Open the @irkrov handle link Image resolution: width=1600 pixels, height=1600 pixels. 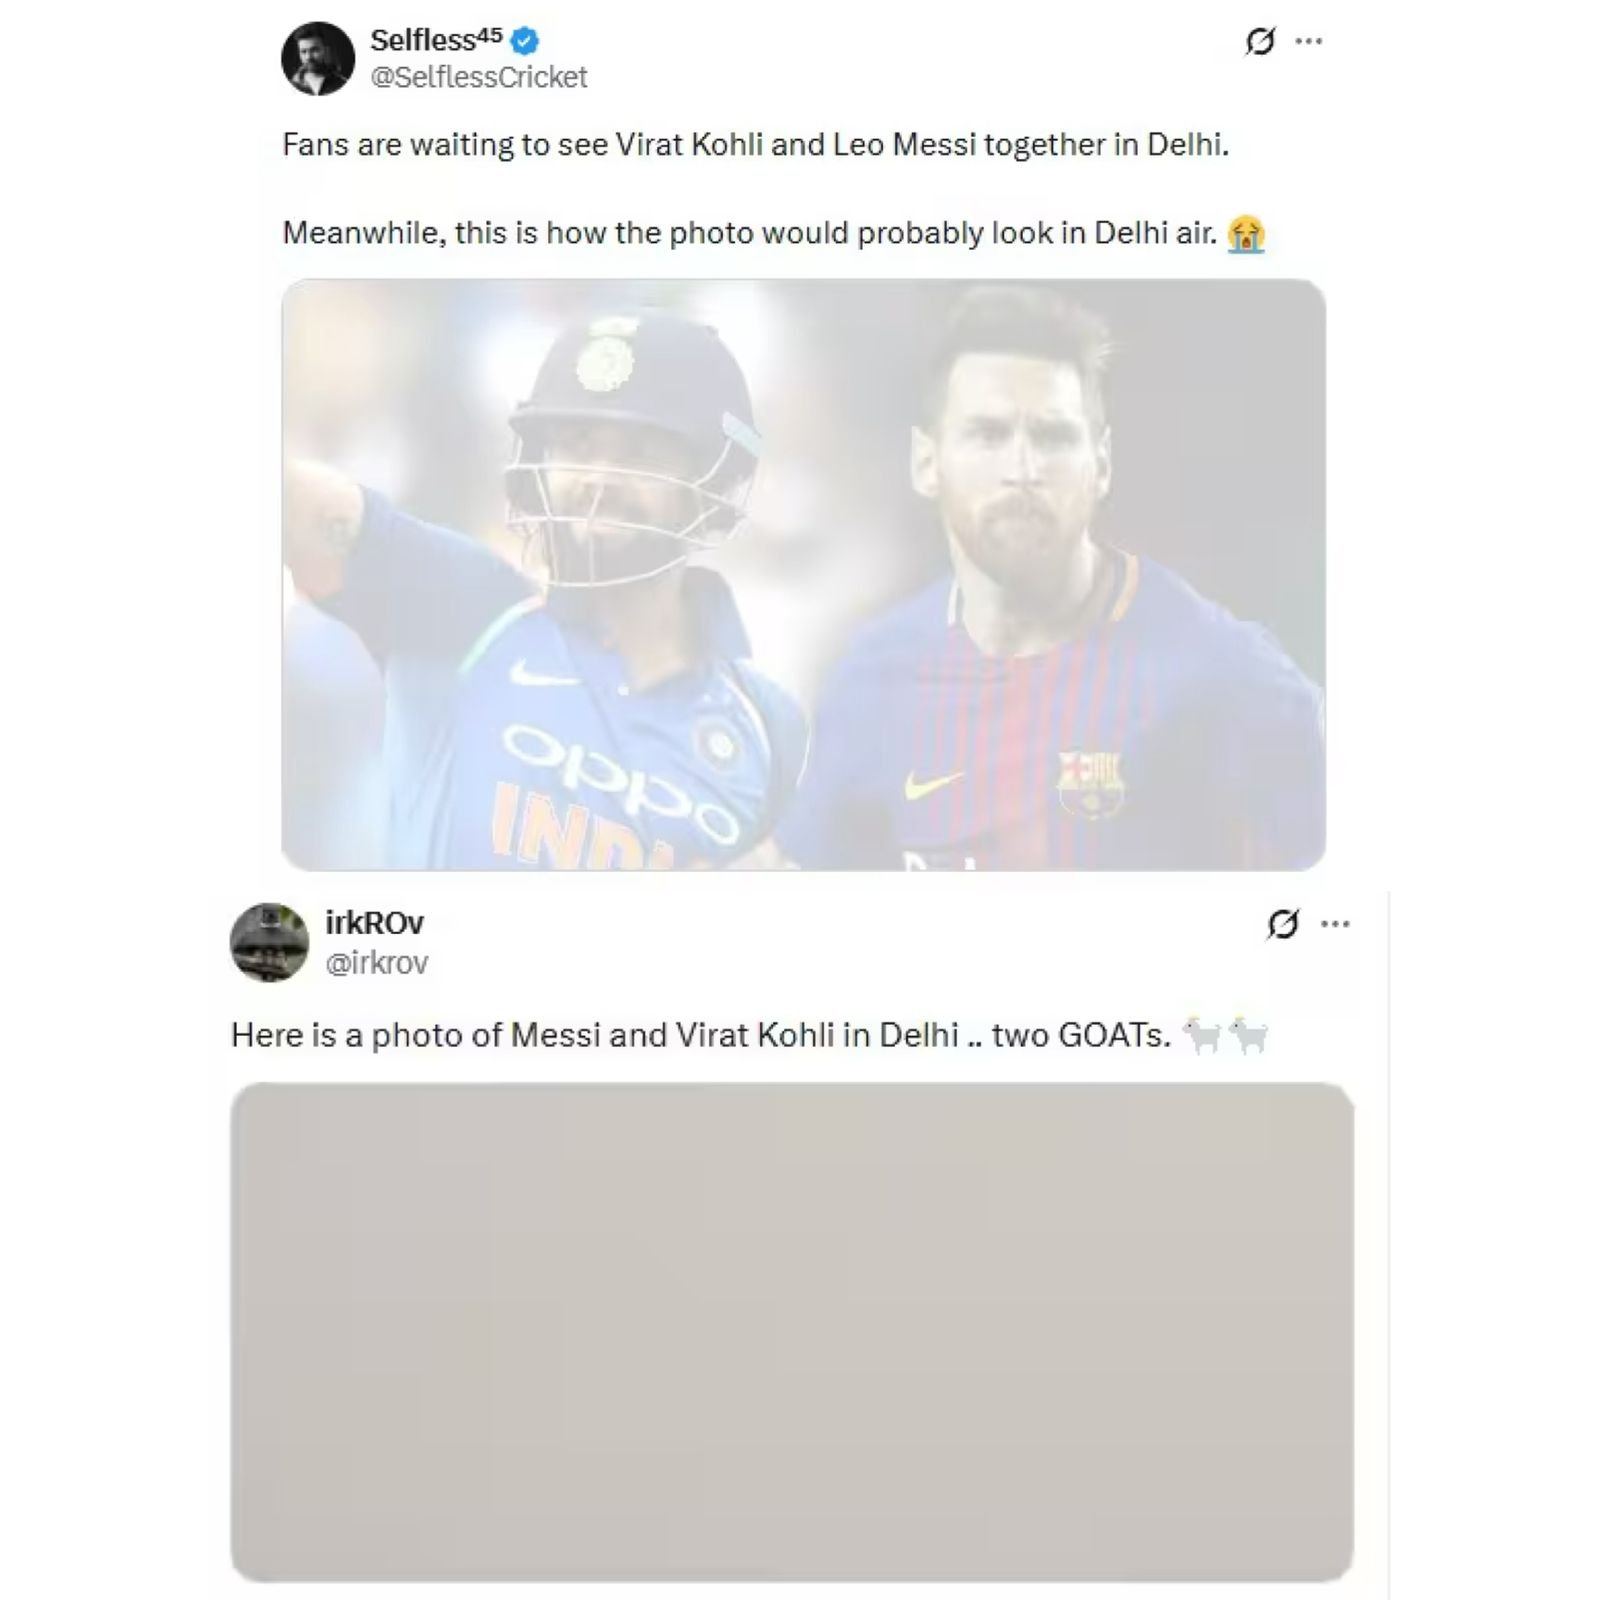click(377, 962)
